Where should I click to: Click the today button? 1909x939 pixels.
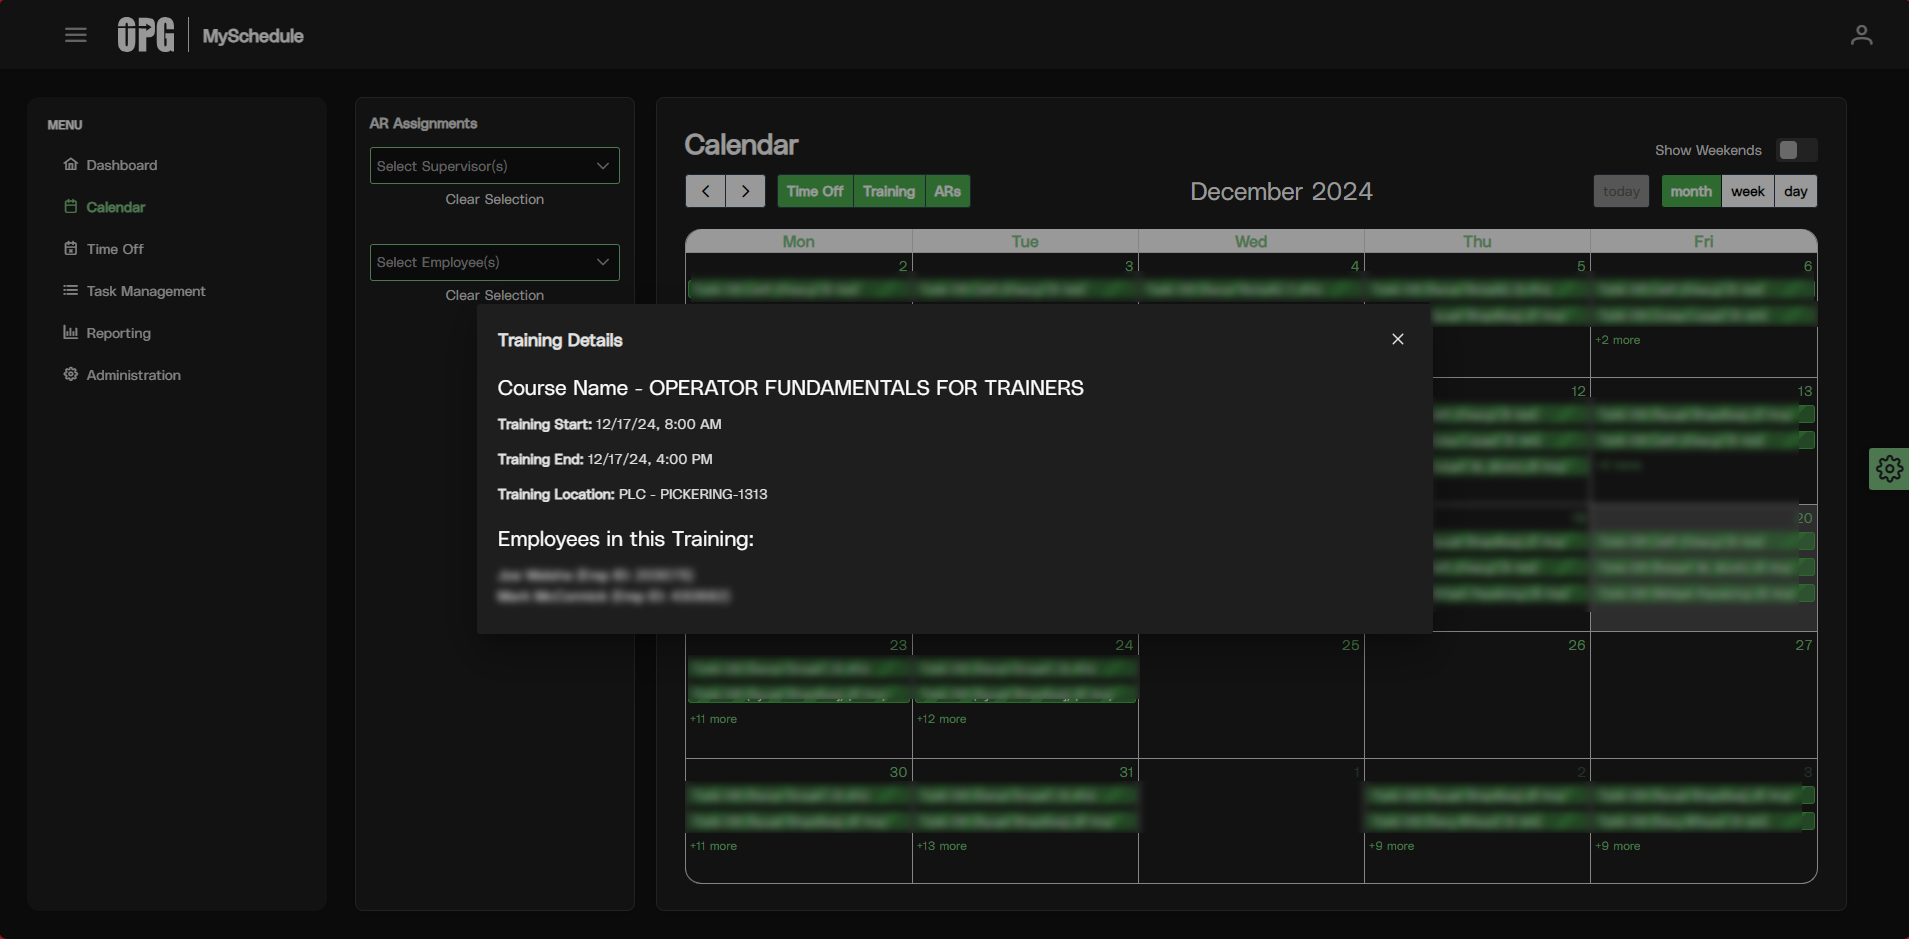click(1621, 191)
